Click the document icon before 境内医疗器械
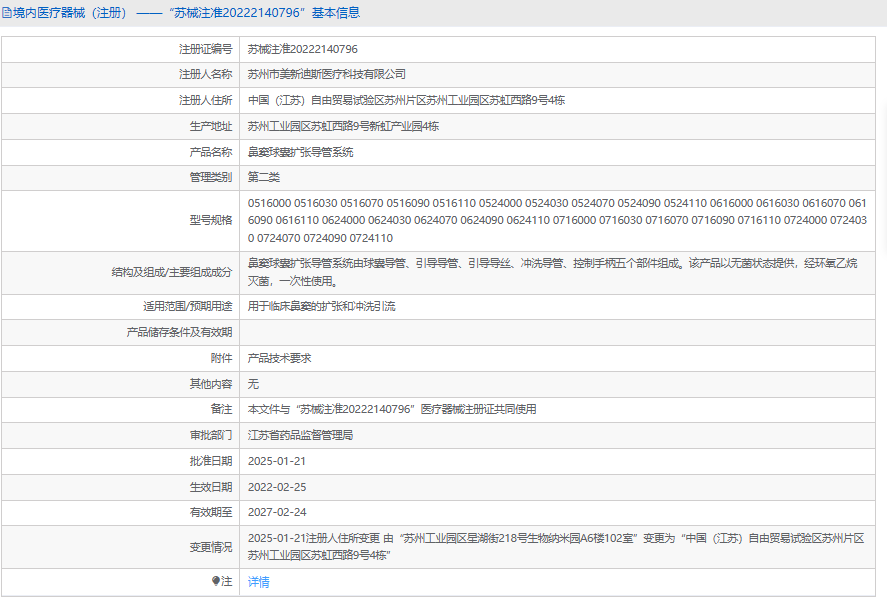The width and height of the screenshot is (887, 602). (x=7, y=13)
